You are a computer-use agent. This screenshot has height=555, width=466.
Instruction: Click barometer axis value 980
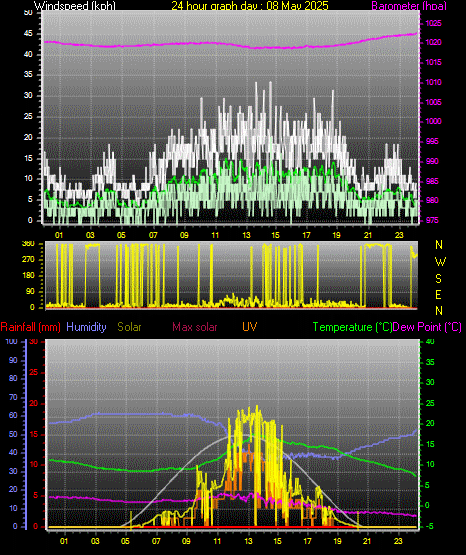432,200
